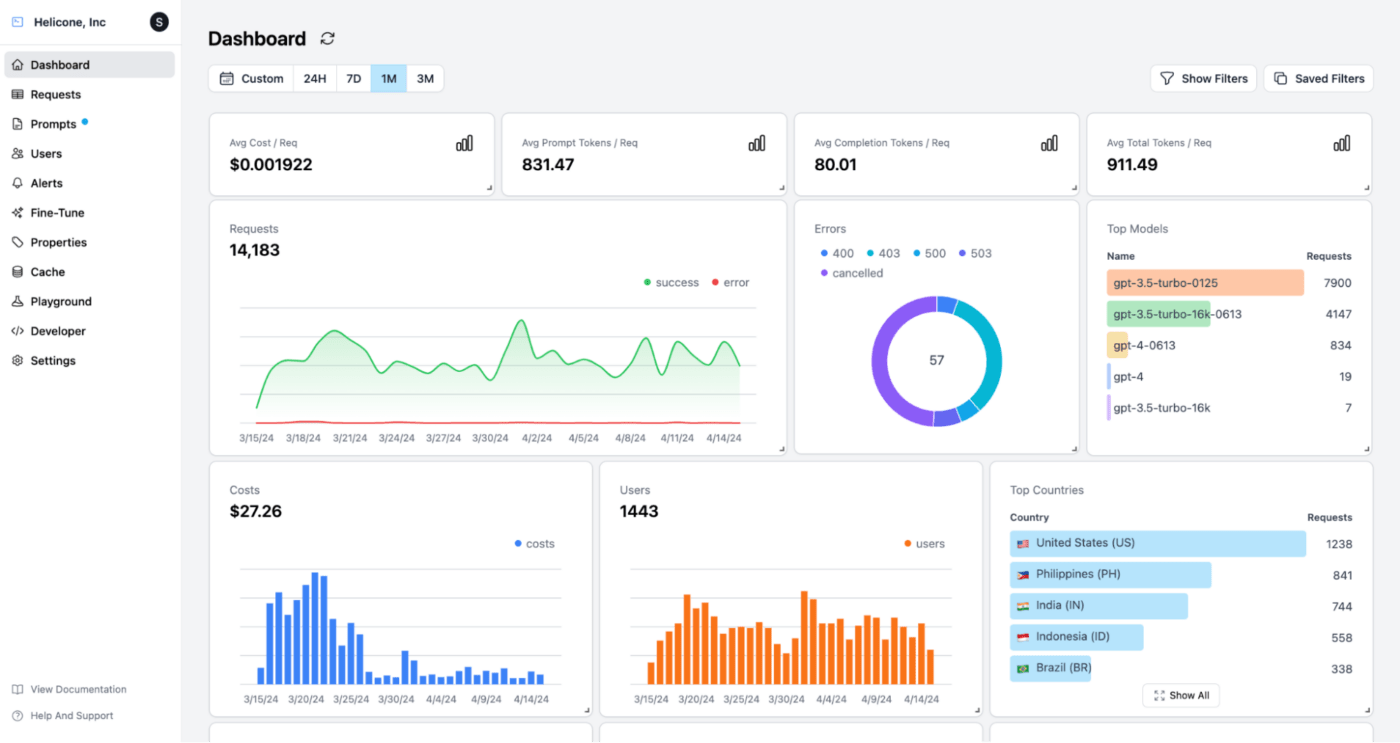
Task: Click the funnel icon in Show Filters
Action: 1167,79
